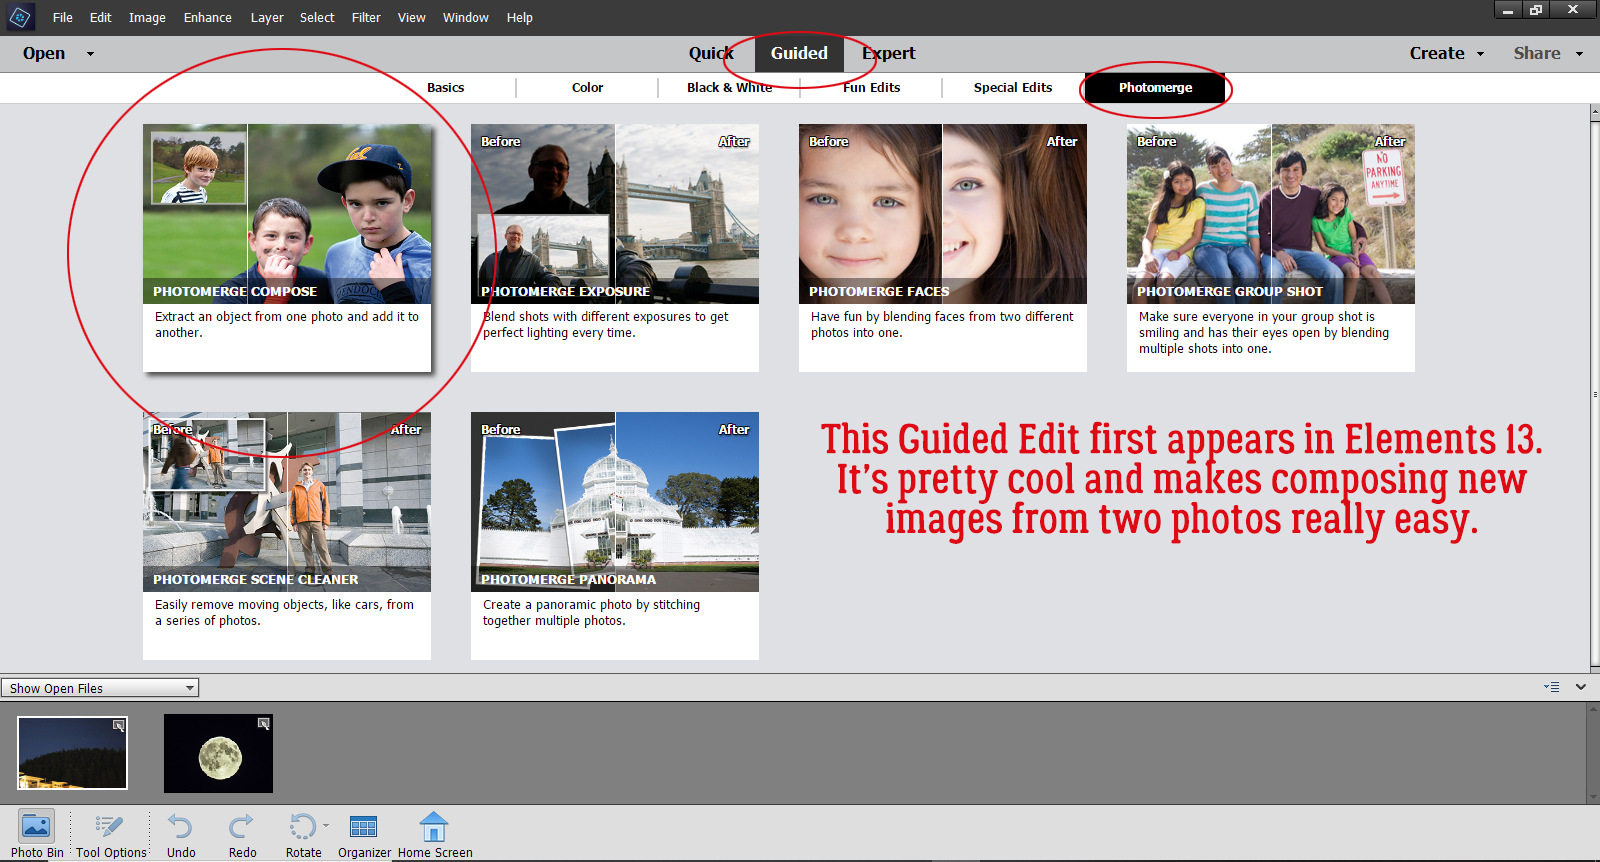Open the Select menu
Viewport: 1600px width, 862px height.
[x=317, y=18]
